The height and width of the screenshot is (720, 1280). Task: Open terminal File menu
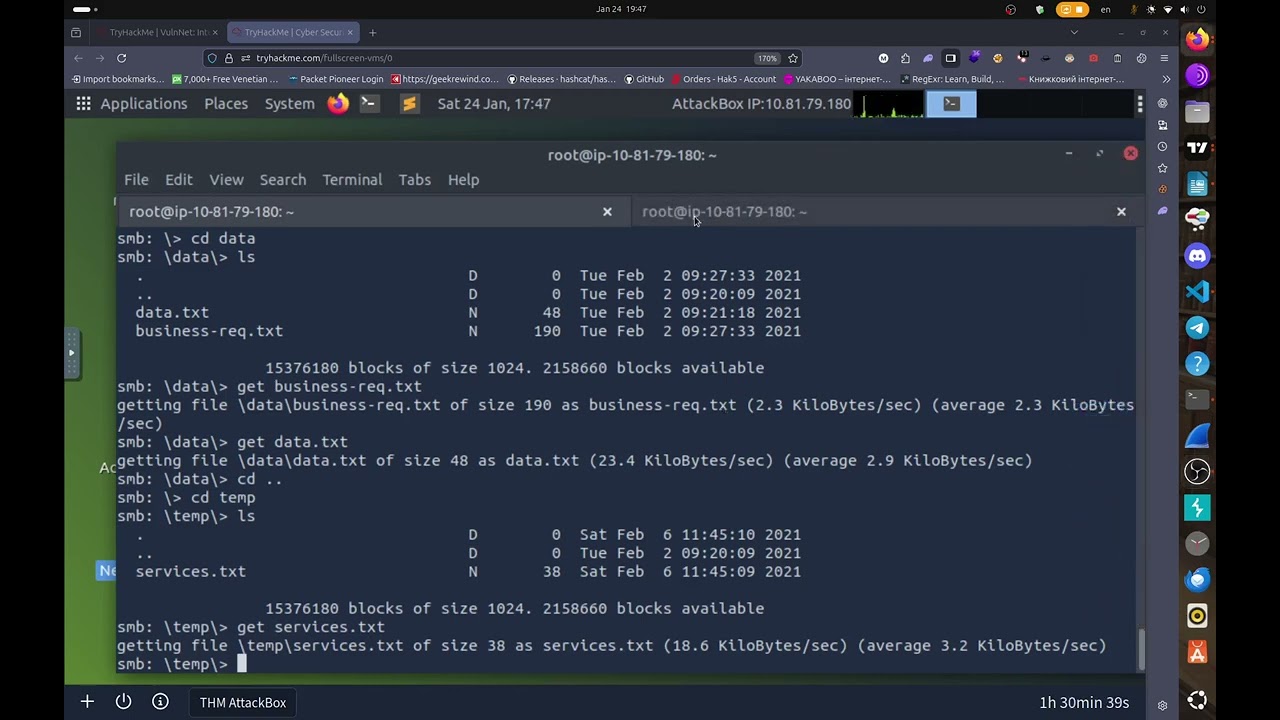click(x=136, y=180)
